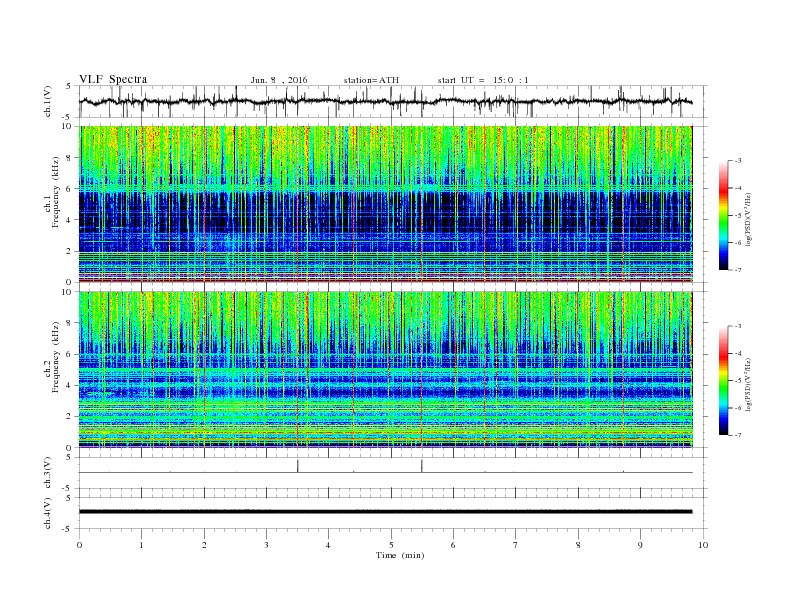Screen dimensions: 792x612
Task: Click the -3 value on ch.1 color bar
Action: pos(737,161)
